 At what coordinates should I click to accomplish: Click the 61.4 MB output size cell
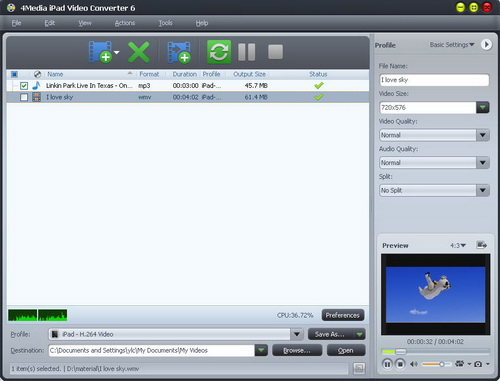[x=256, y=97]
